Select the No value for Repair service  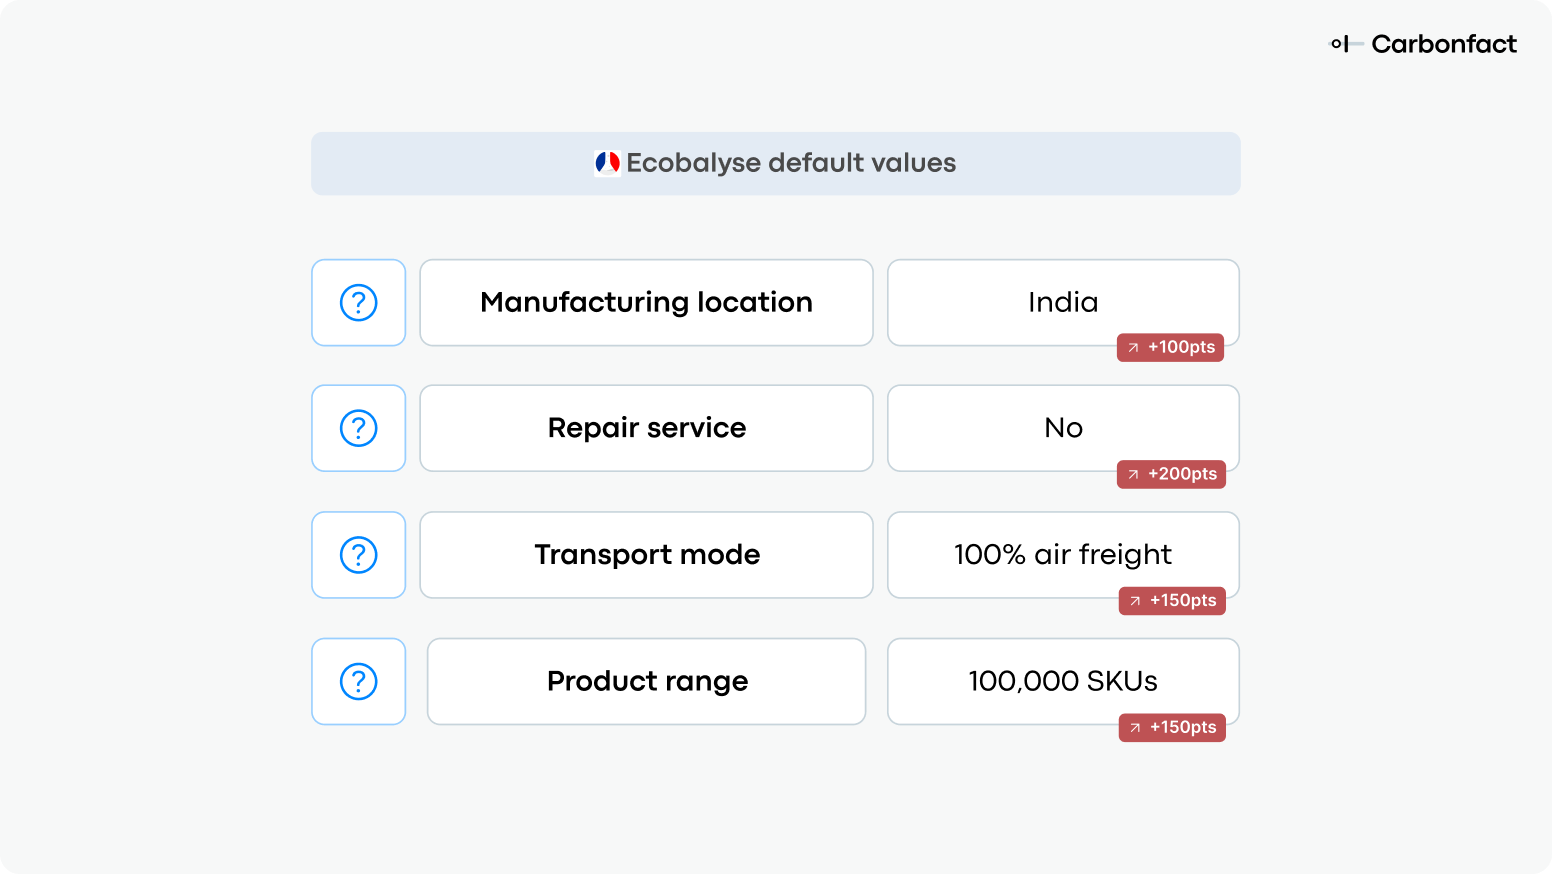tap(1063, 428)
